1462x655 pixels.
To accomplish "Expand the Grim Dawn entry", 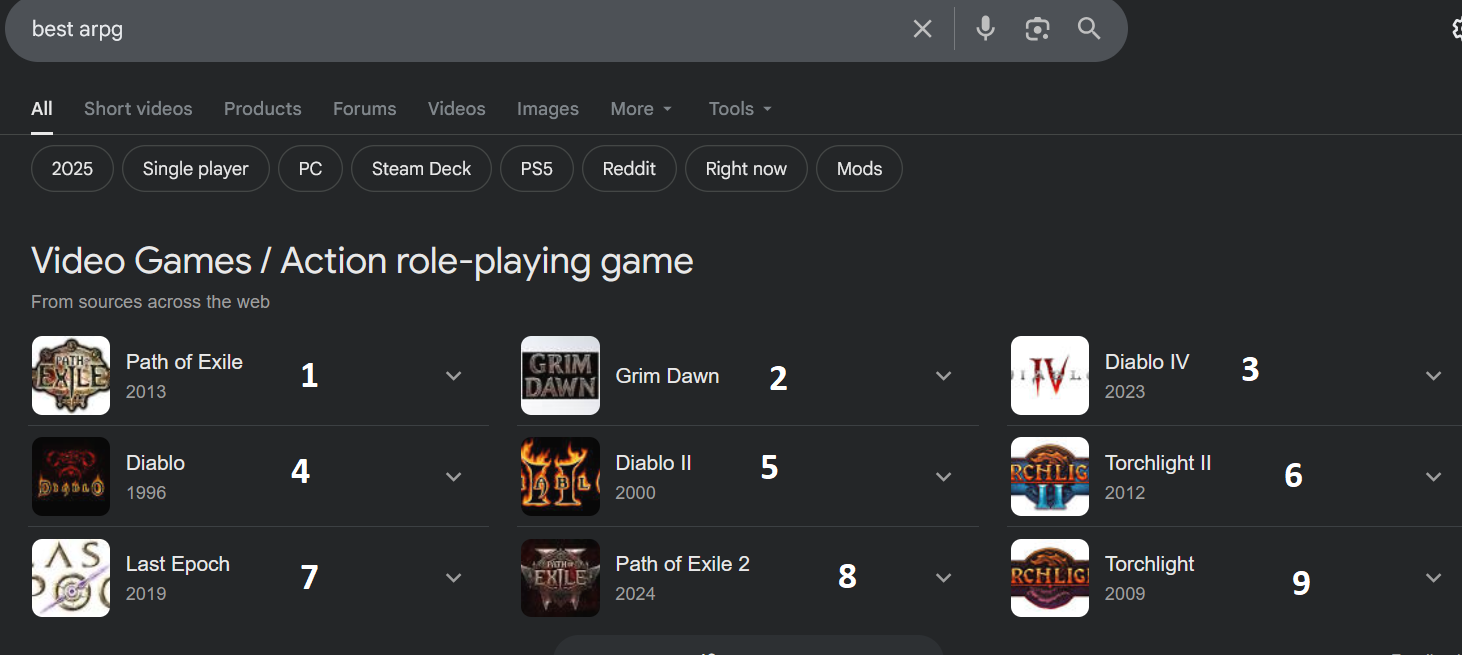I will coord(943,376).
